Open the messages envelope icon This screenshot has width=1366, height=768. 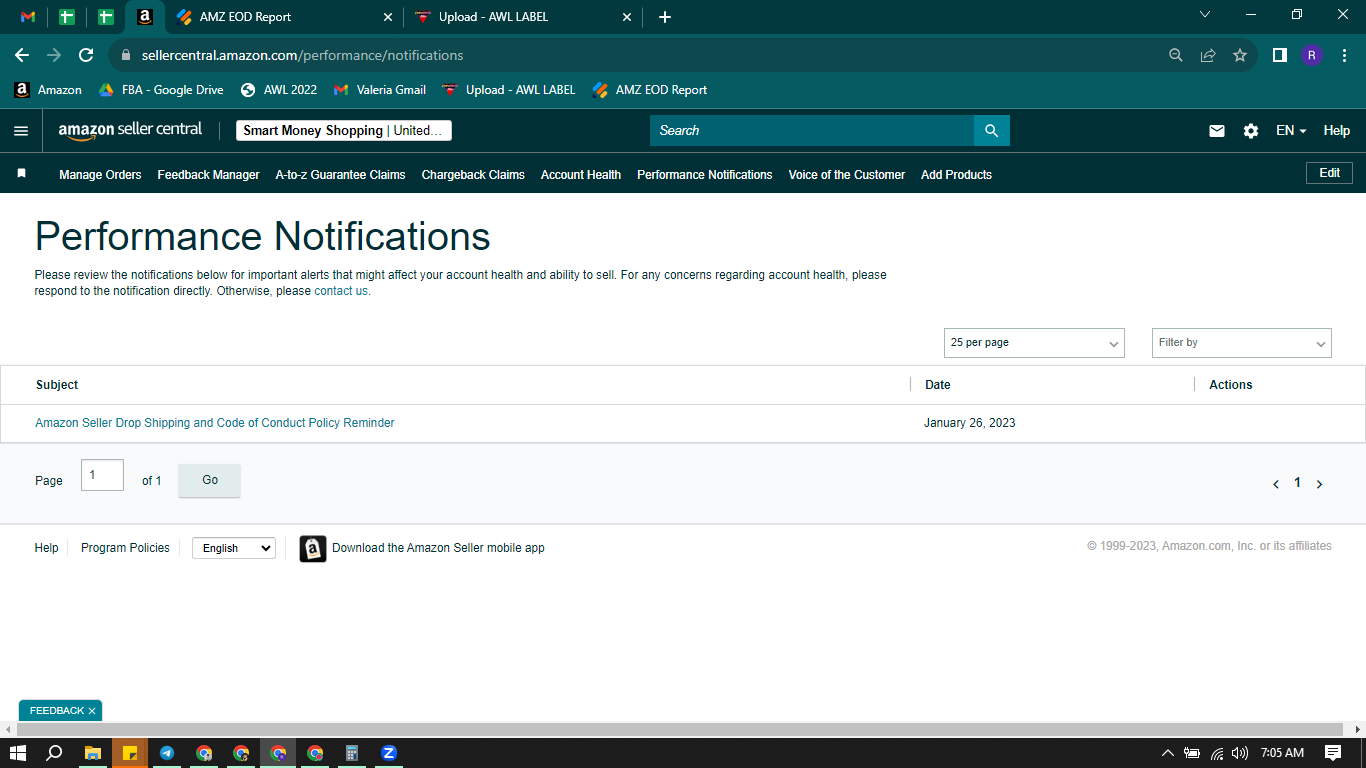[1217, 131]
